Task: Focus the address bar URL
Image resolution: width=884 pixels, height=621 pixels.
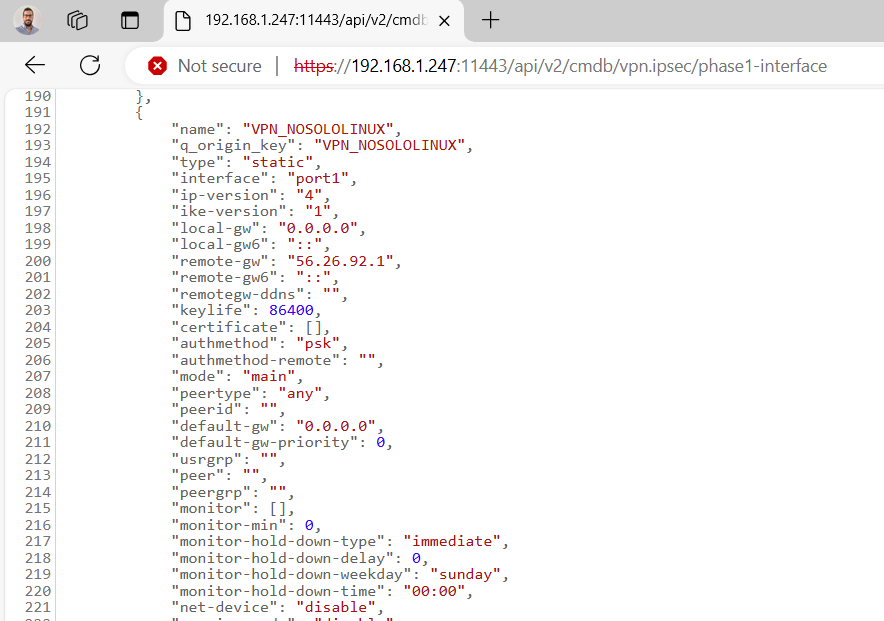Action: point(560,66)
